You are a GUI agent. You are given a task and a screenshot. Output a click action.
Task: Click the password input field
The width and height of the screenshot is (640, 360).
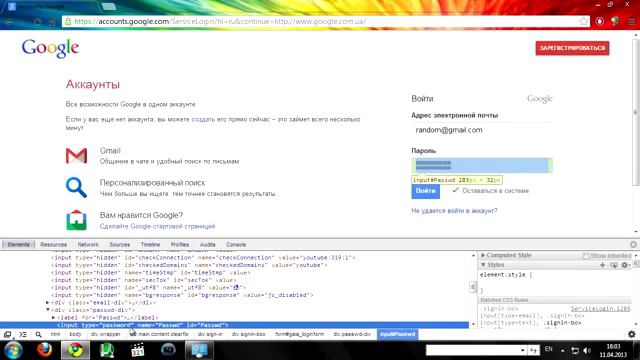pos(482,165)
